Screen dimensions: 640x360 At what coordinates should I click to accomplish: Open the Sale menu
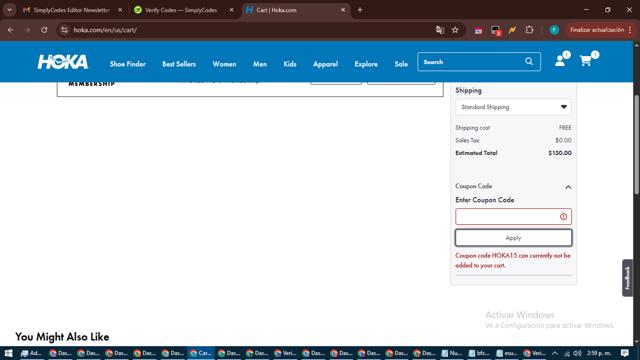click(x=401, y=64)
